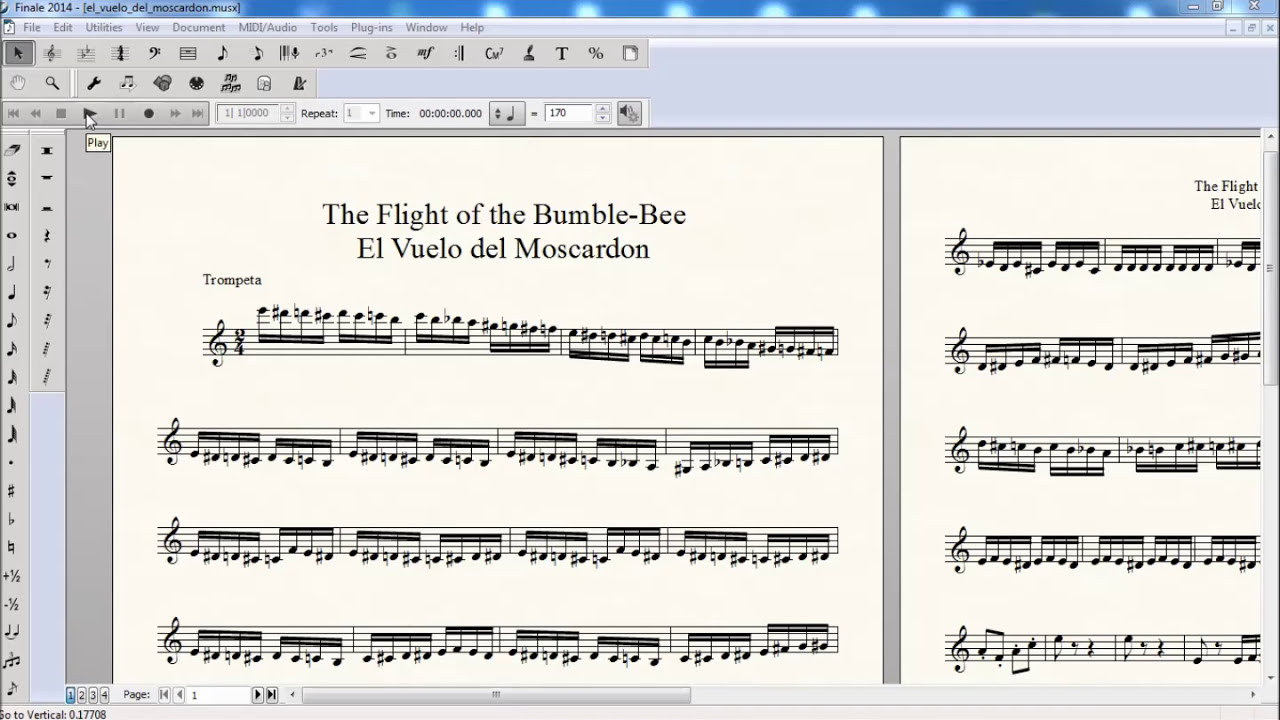Switch to Layer 2
This screenshot has height=720, width=1280.
pos(82,694)
